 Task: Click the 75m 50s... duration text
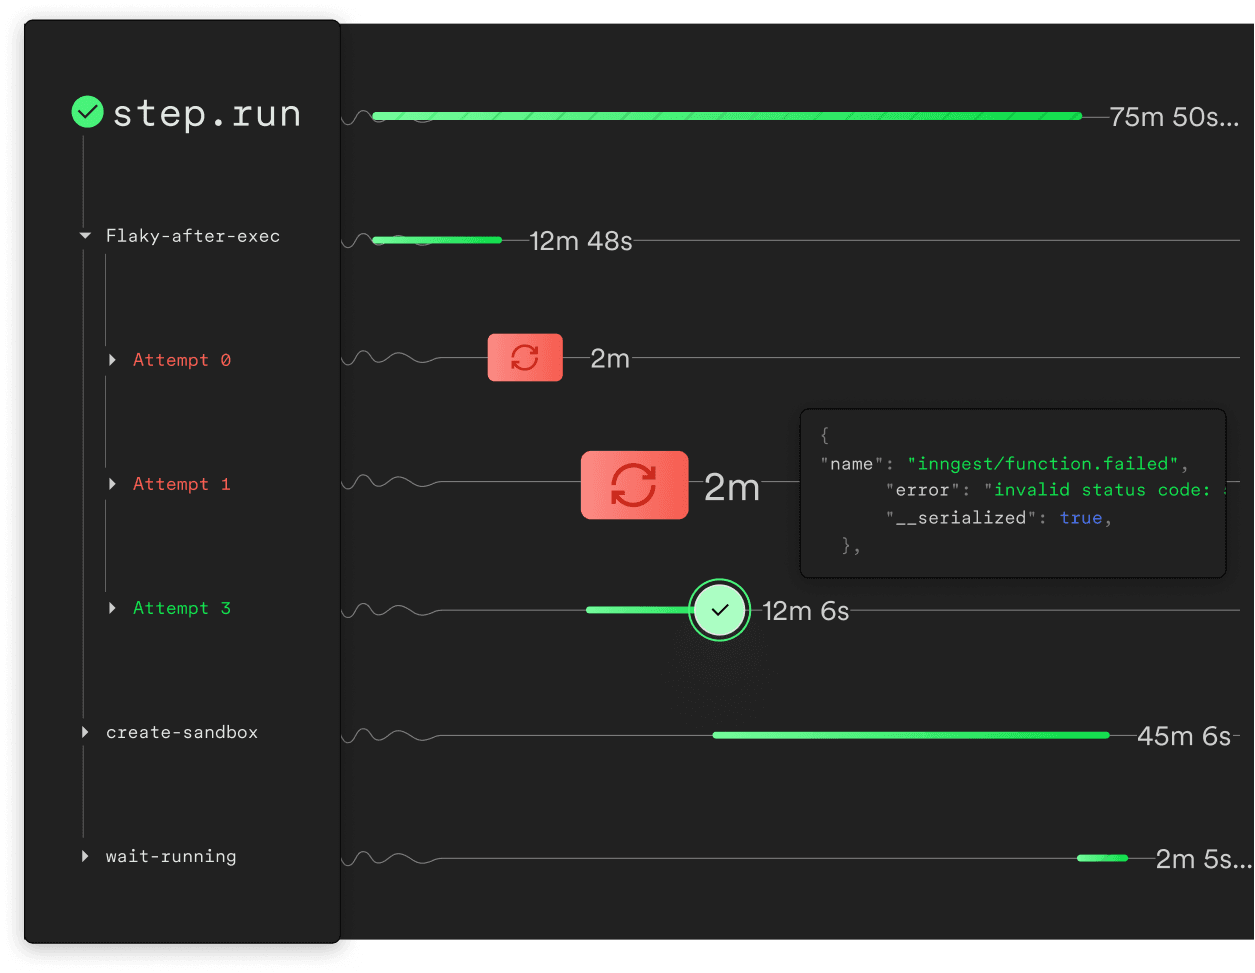tap(1174, 117)
